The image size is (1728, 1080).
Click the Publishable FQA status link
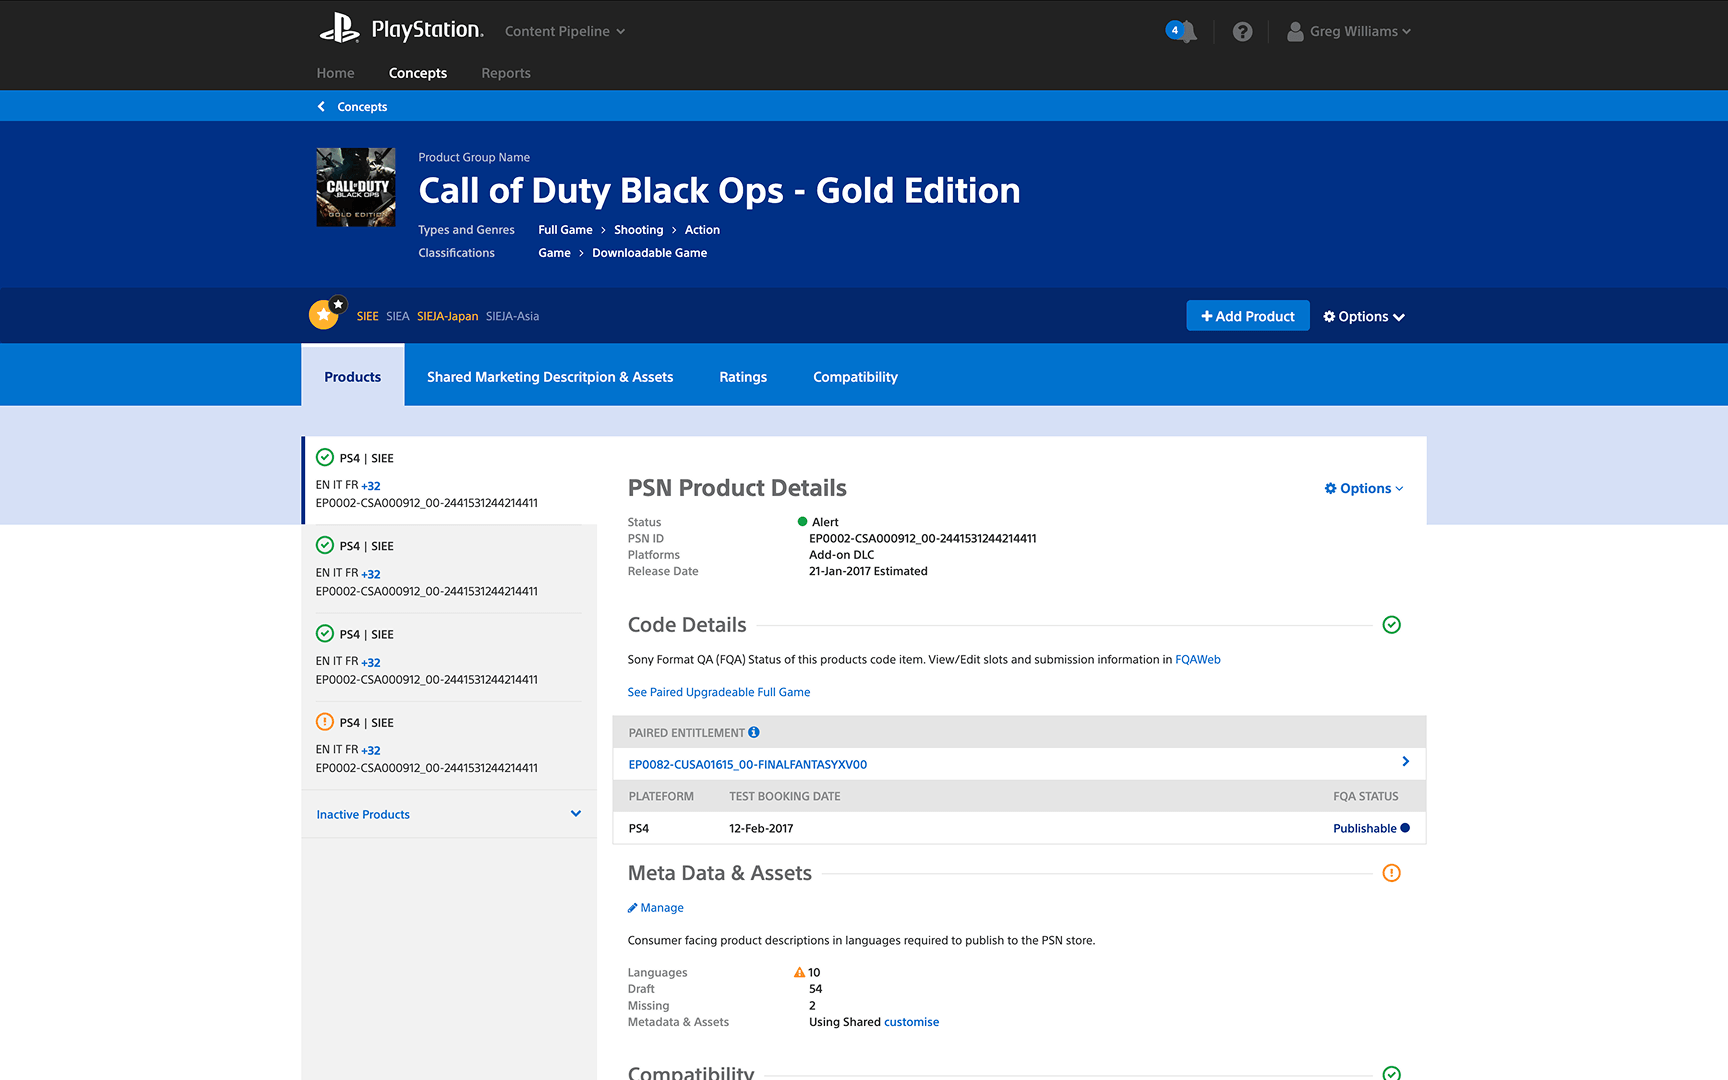[1365, 828]
